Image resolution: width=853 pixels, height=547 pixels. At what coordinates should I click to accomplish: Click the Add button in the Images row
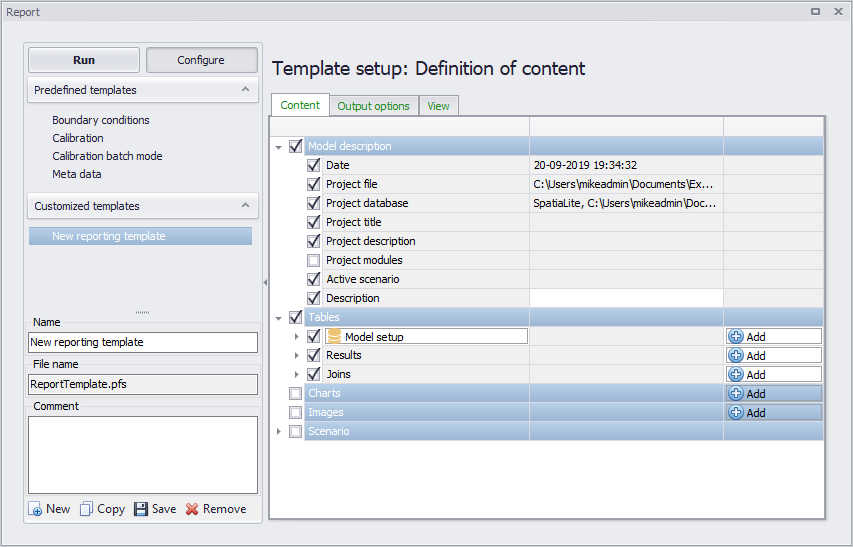pos(773,413)
